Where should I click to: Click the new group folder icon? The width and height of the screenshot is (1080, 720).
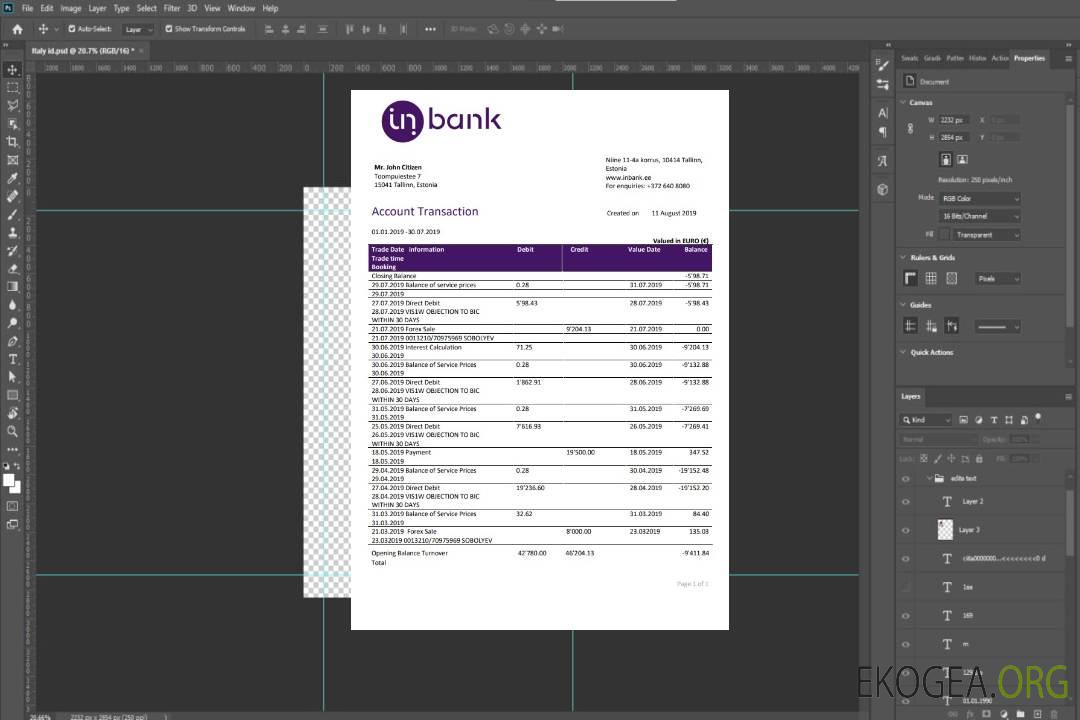pyautogui.click(x=1020, y=714)
